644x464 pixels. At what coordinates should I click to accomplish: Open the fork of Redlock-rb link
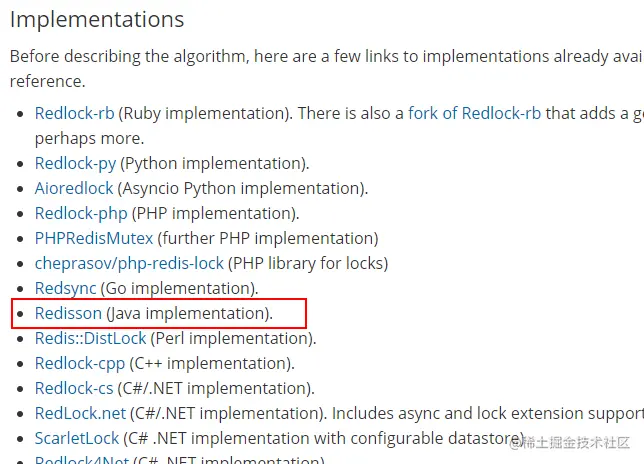pos(474,113)
